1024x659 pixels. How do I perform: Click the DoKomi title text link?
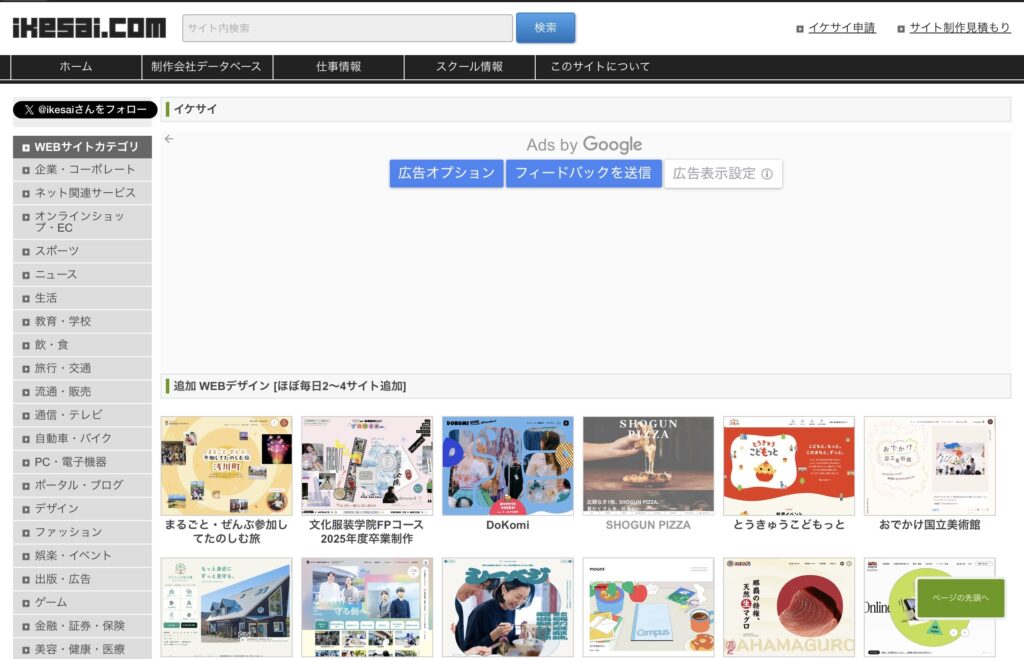tap(507, 525)
